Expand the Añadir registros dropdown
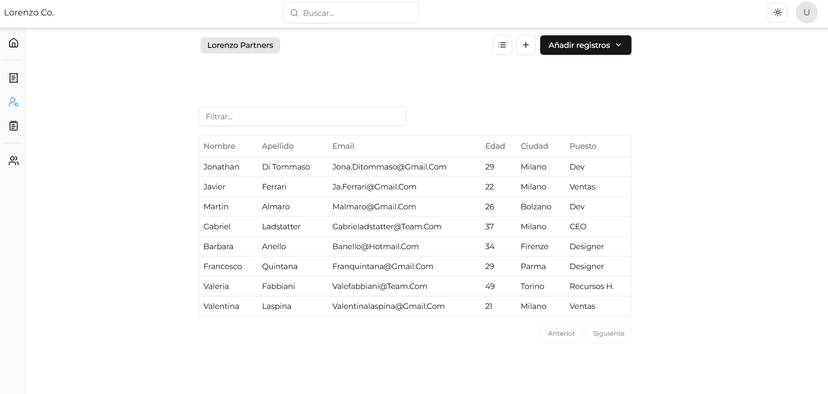 (x=585, y=45)
